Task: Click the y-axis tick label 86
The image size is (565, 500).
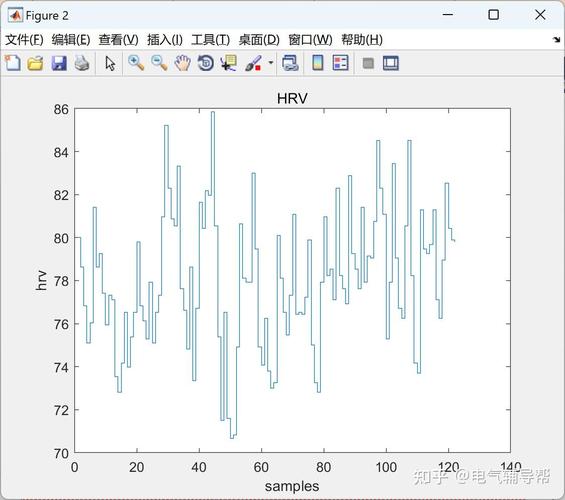Action: [61, 109]
